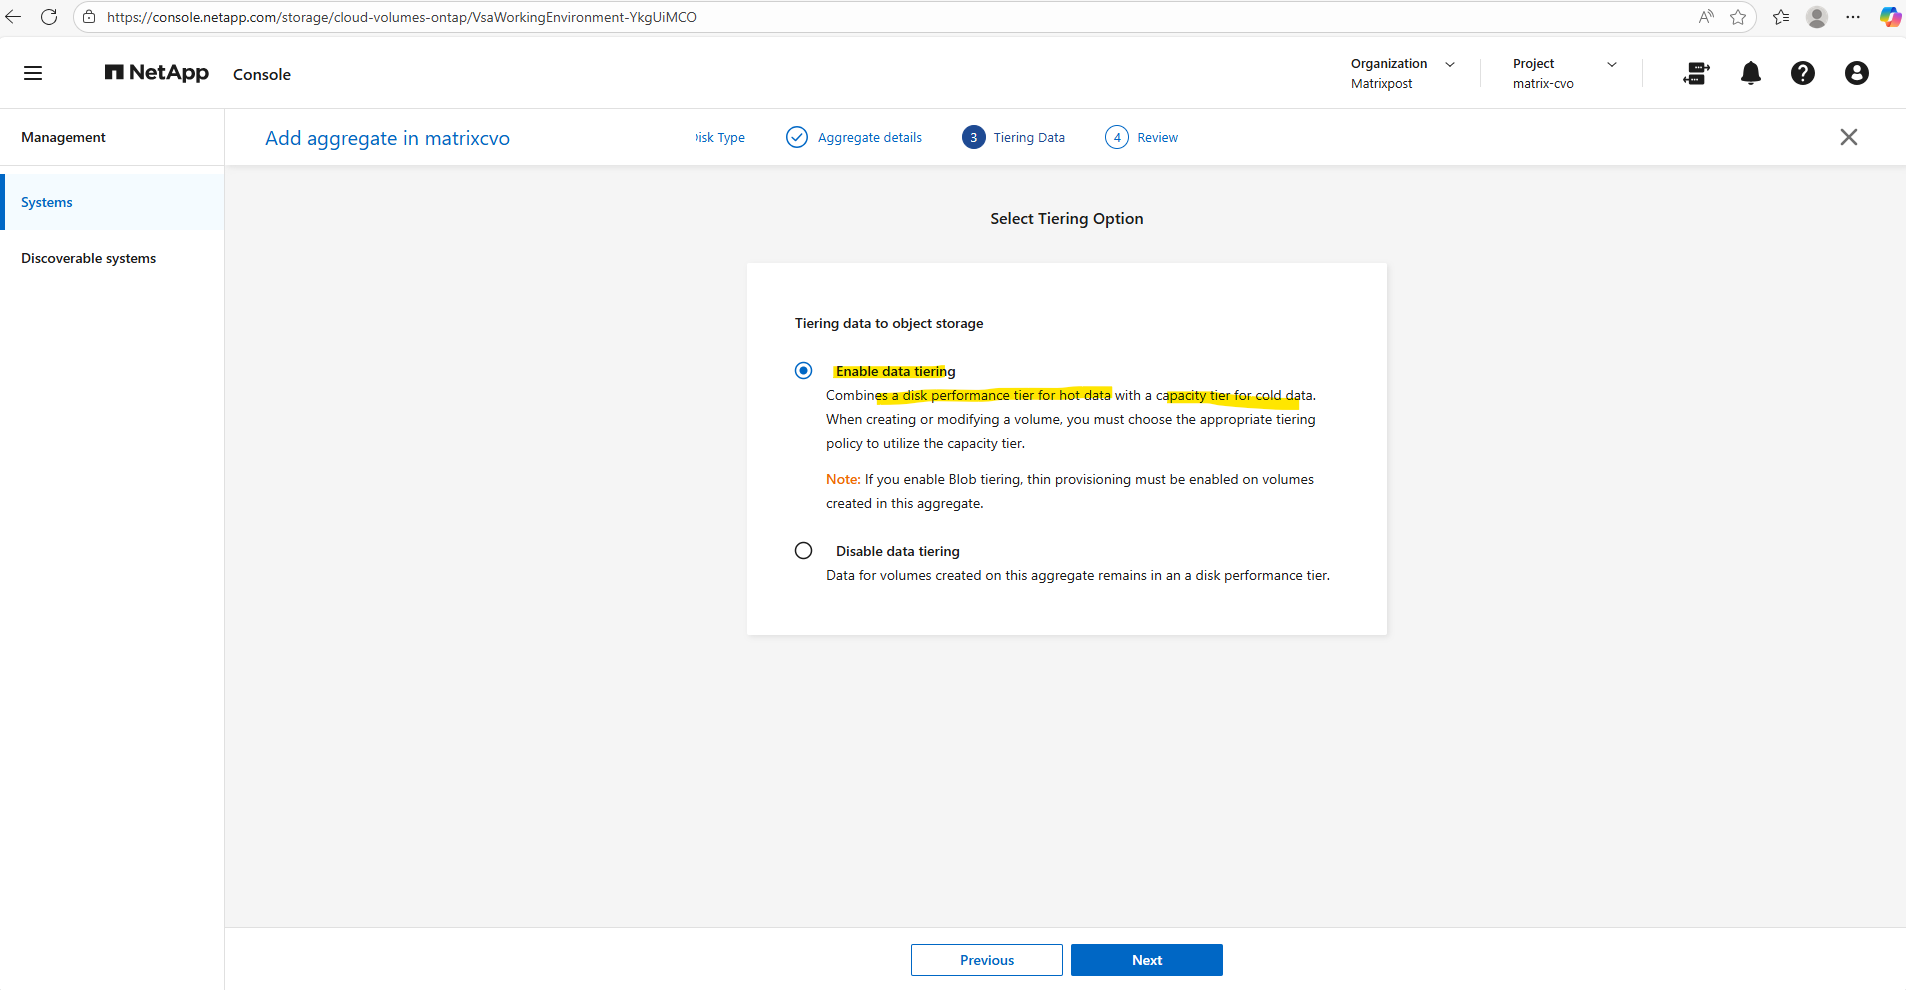This screenshot has height=990, width=1906.
Task: Open the help question mark icon
Action: pos(1802,73)
